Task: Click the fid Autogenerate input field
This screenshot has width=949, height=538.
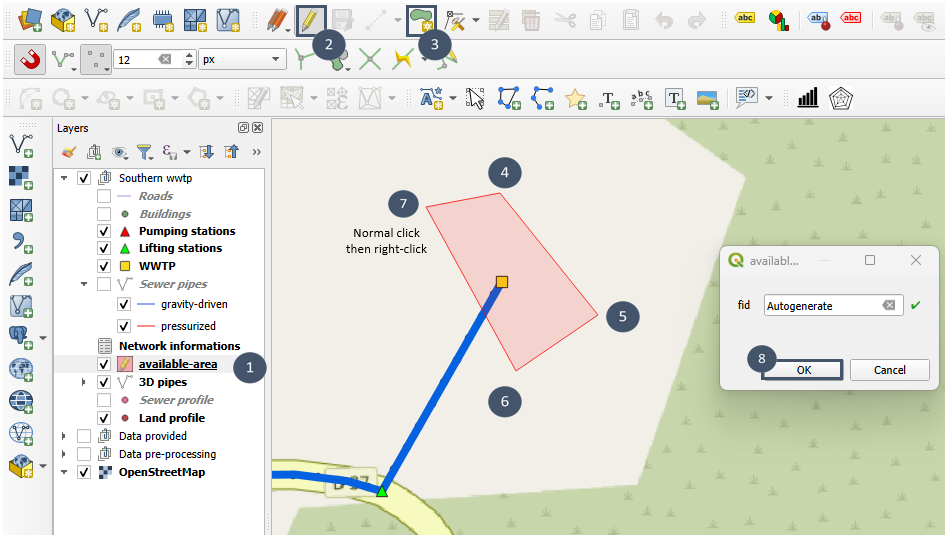Action: click(x=822, y=305)
